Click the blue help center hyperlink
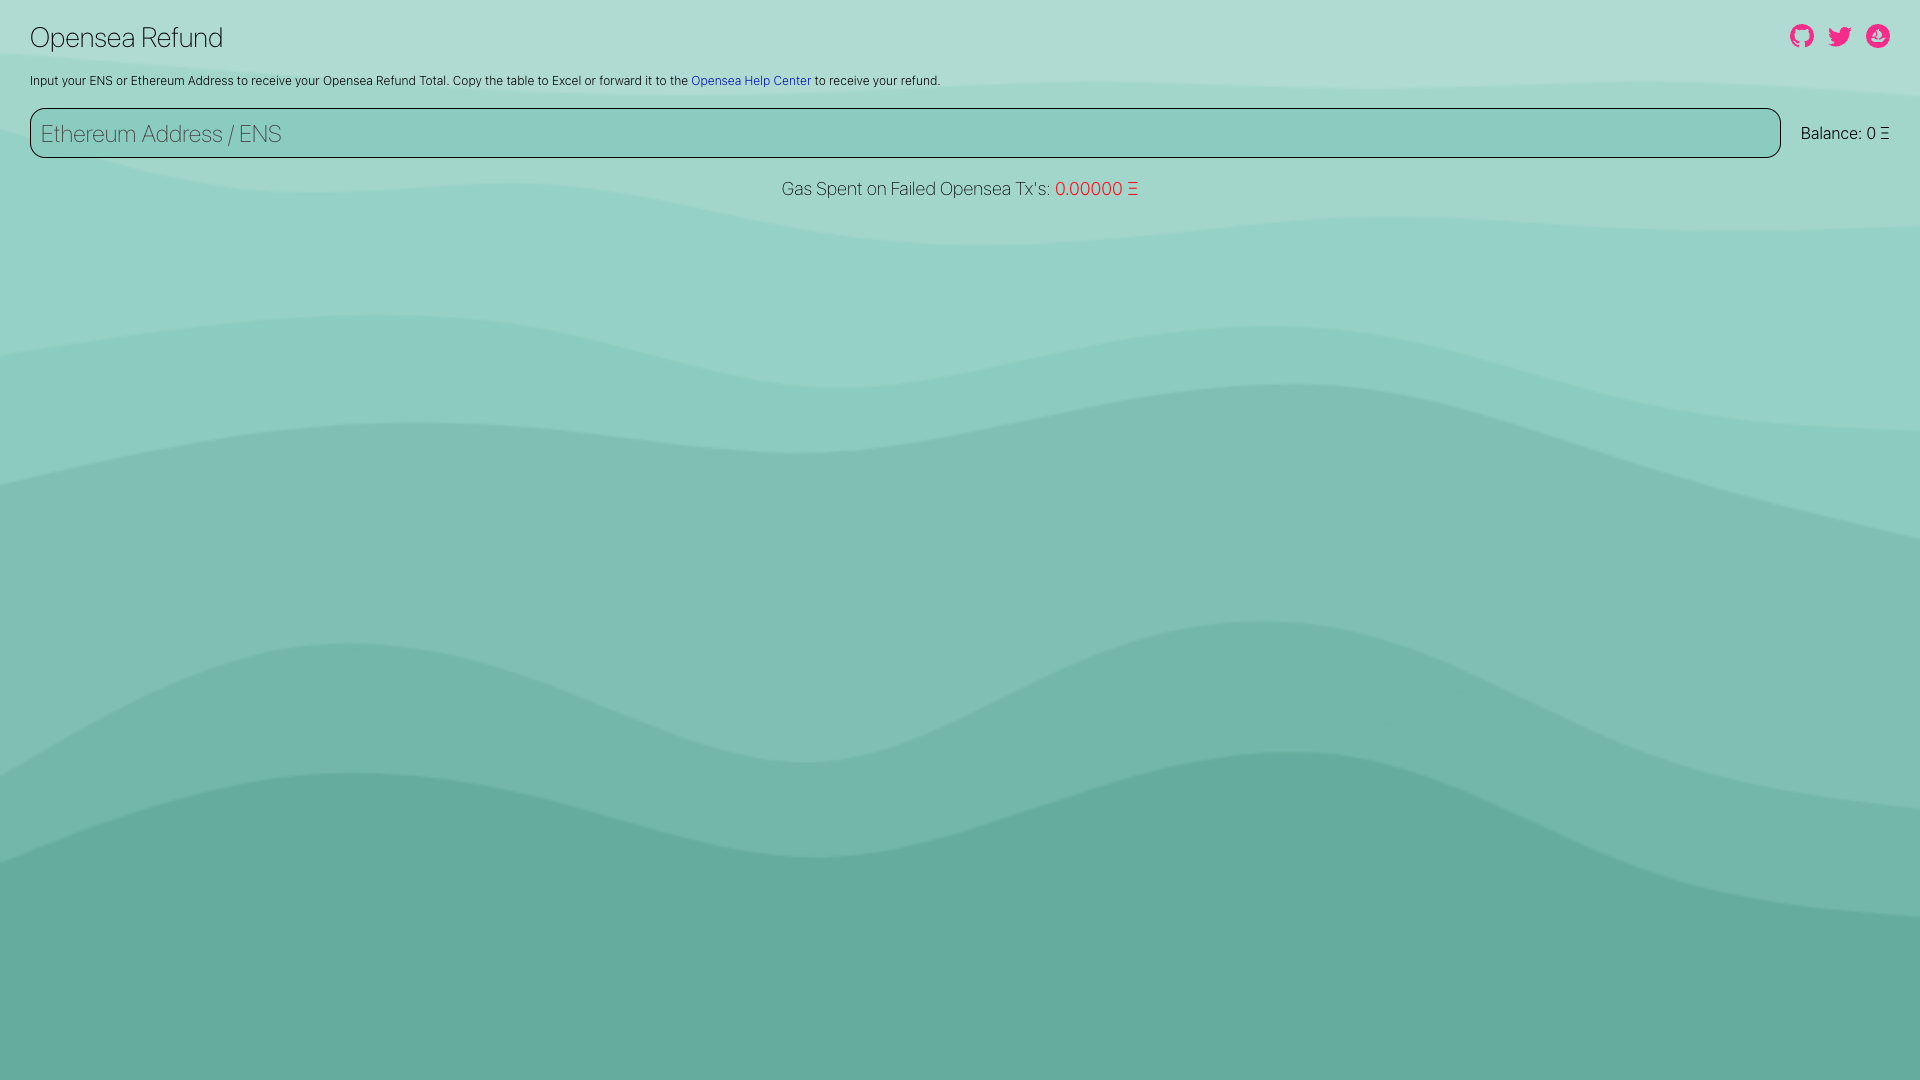 click(x=750, y=81)
